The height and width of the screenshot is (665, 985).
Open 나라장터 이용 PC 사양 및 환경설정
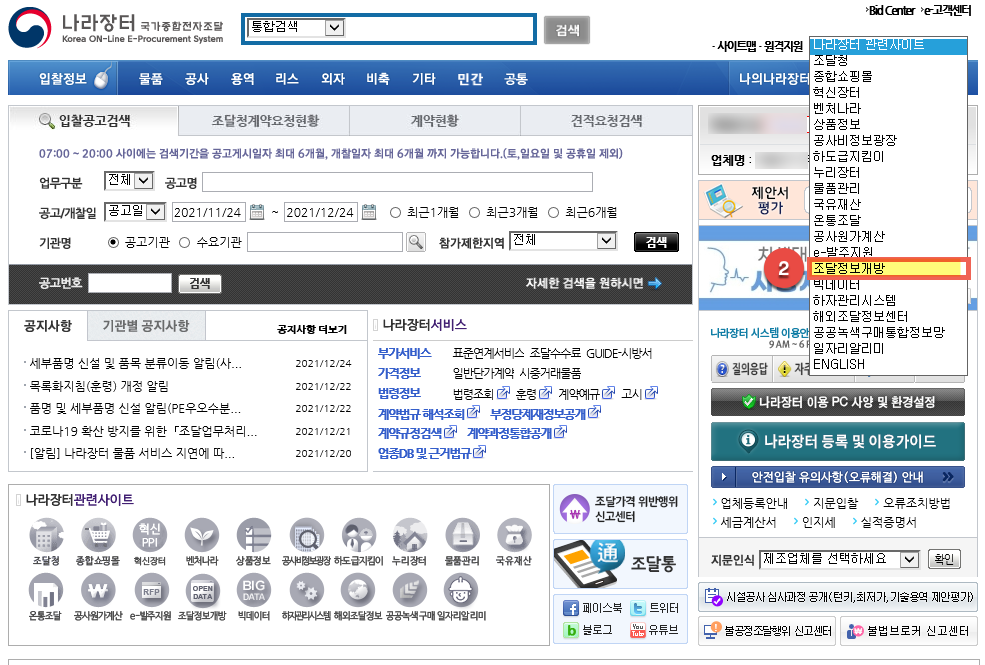click(837, 402)
